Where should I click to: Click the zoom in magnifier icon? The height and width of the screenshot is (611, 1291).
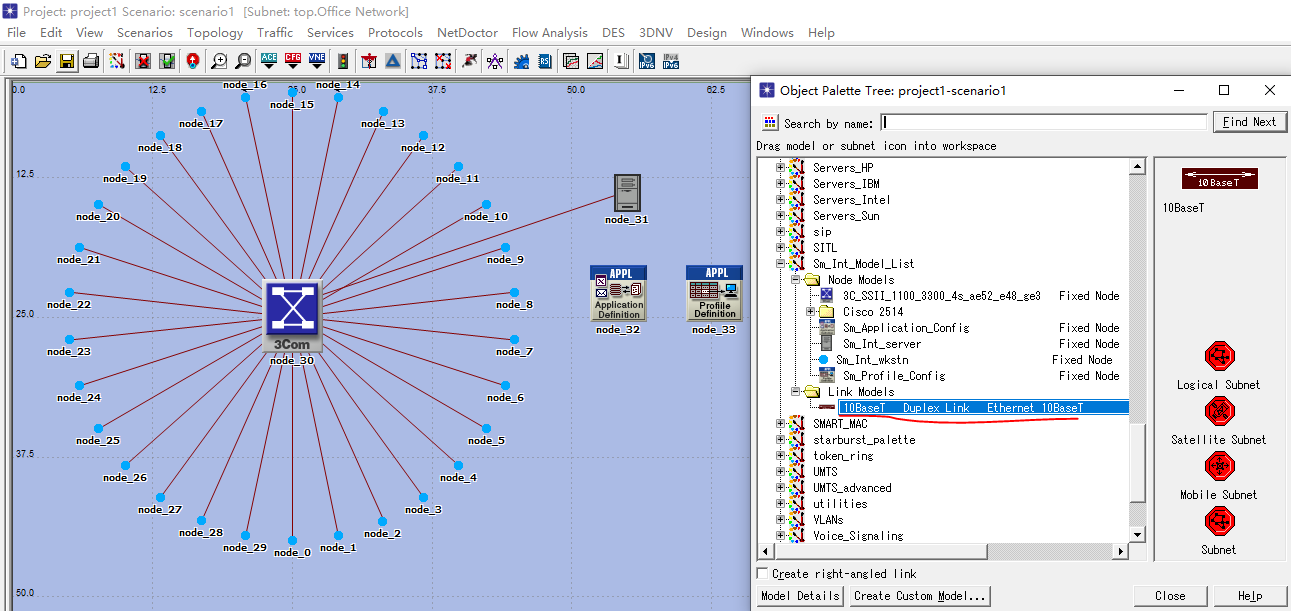click(219, 61)
